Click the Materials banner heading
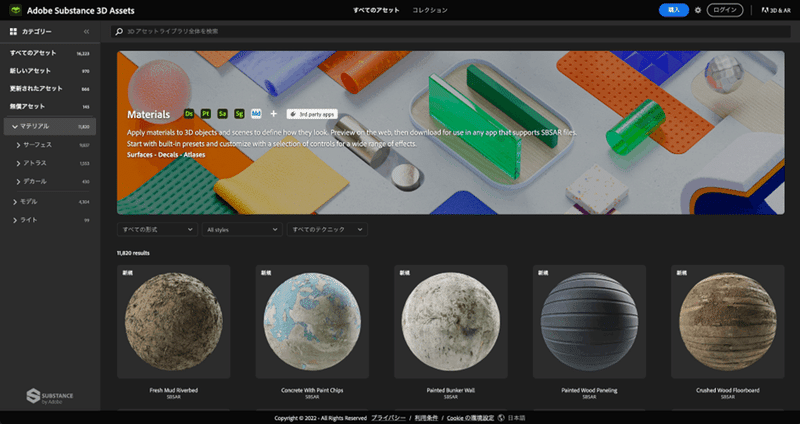 (x=148, y=114)
